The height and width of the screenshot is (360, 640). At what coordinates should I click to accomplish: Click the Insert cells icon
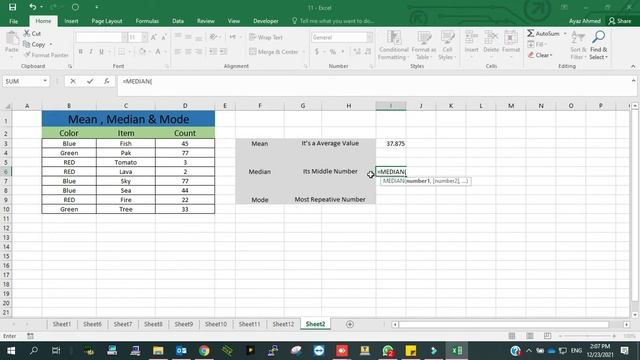[471, 38]
